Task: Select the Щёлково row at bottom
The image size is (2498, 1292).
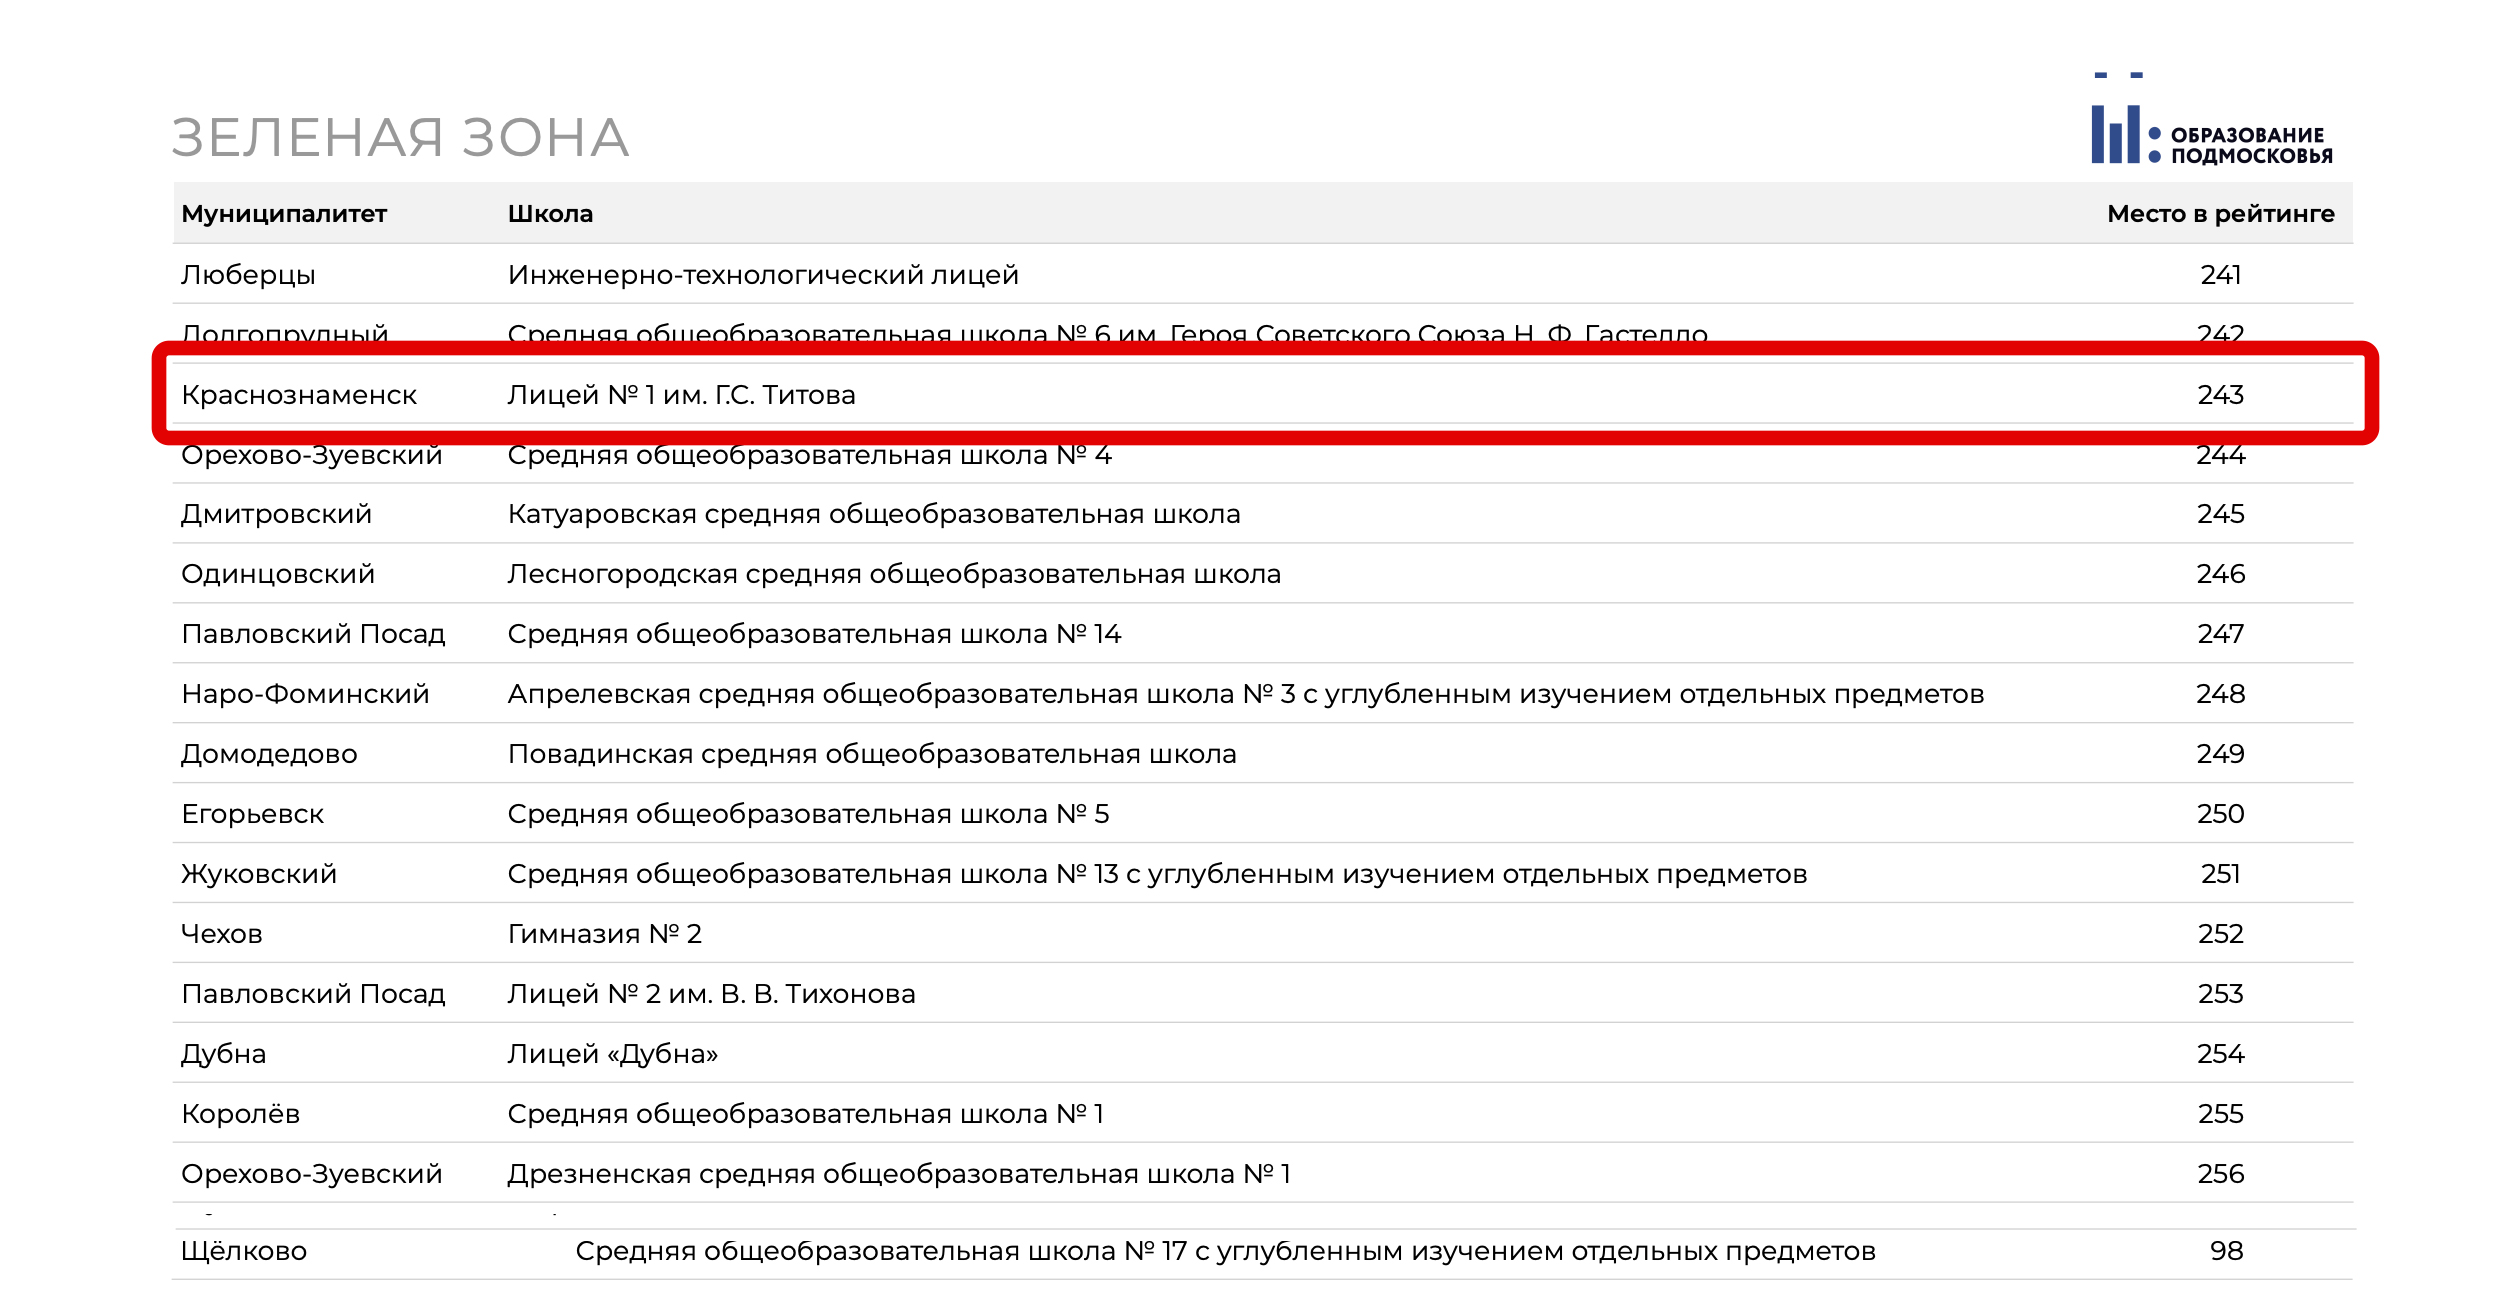Action: [x=1263, y=1252]
